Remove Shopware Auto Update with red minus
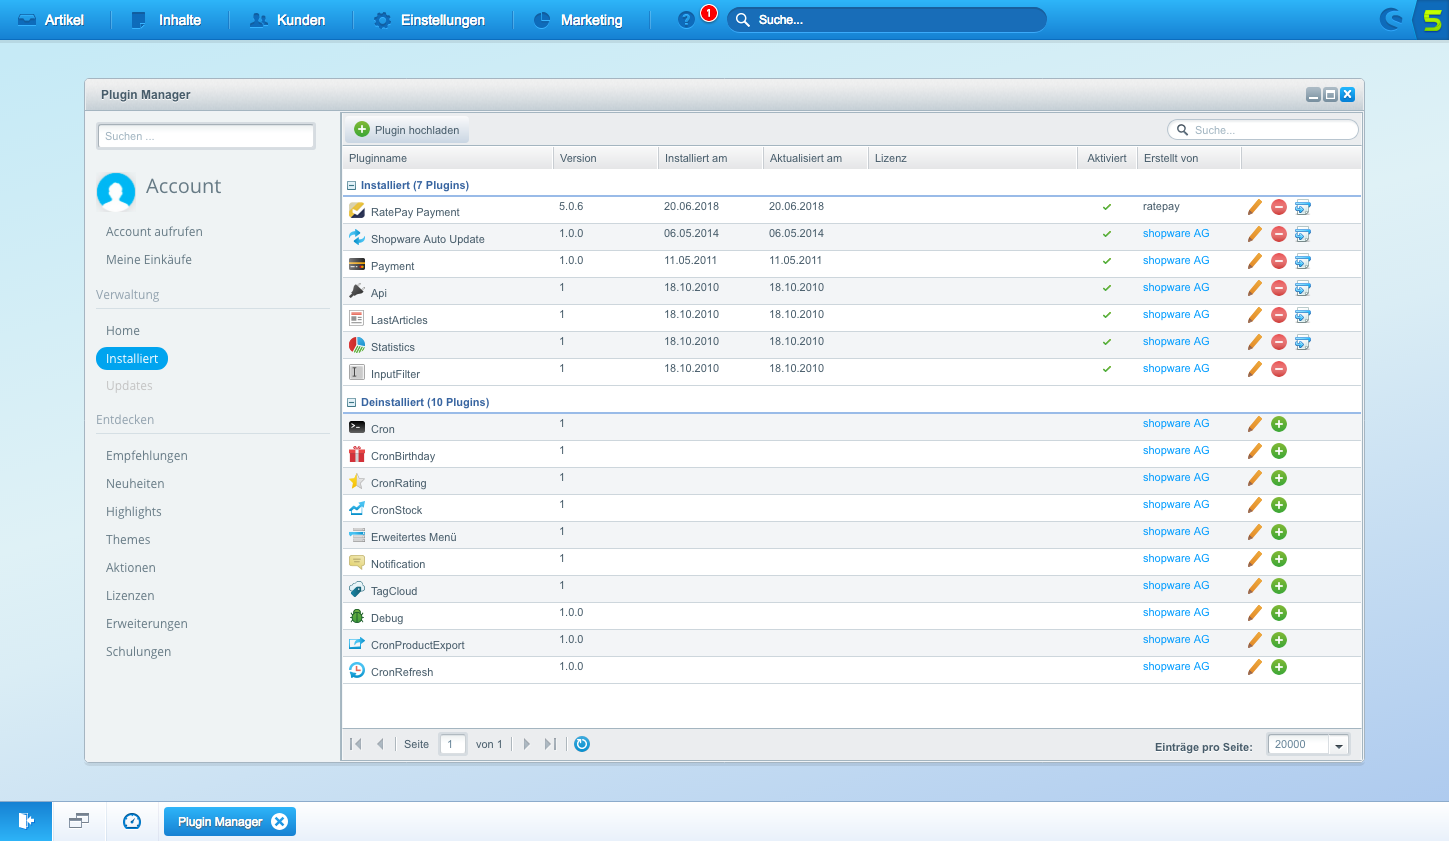Screen dimensions: 1449x841 point(1278,234)
